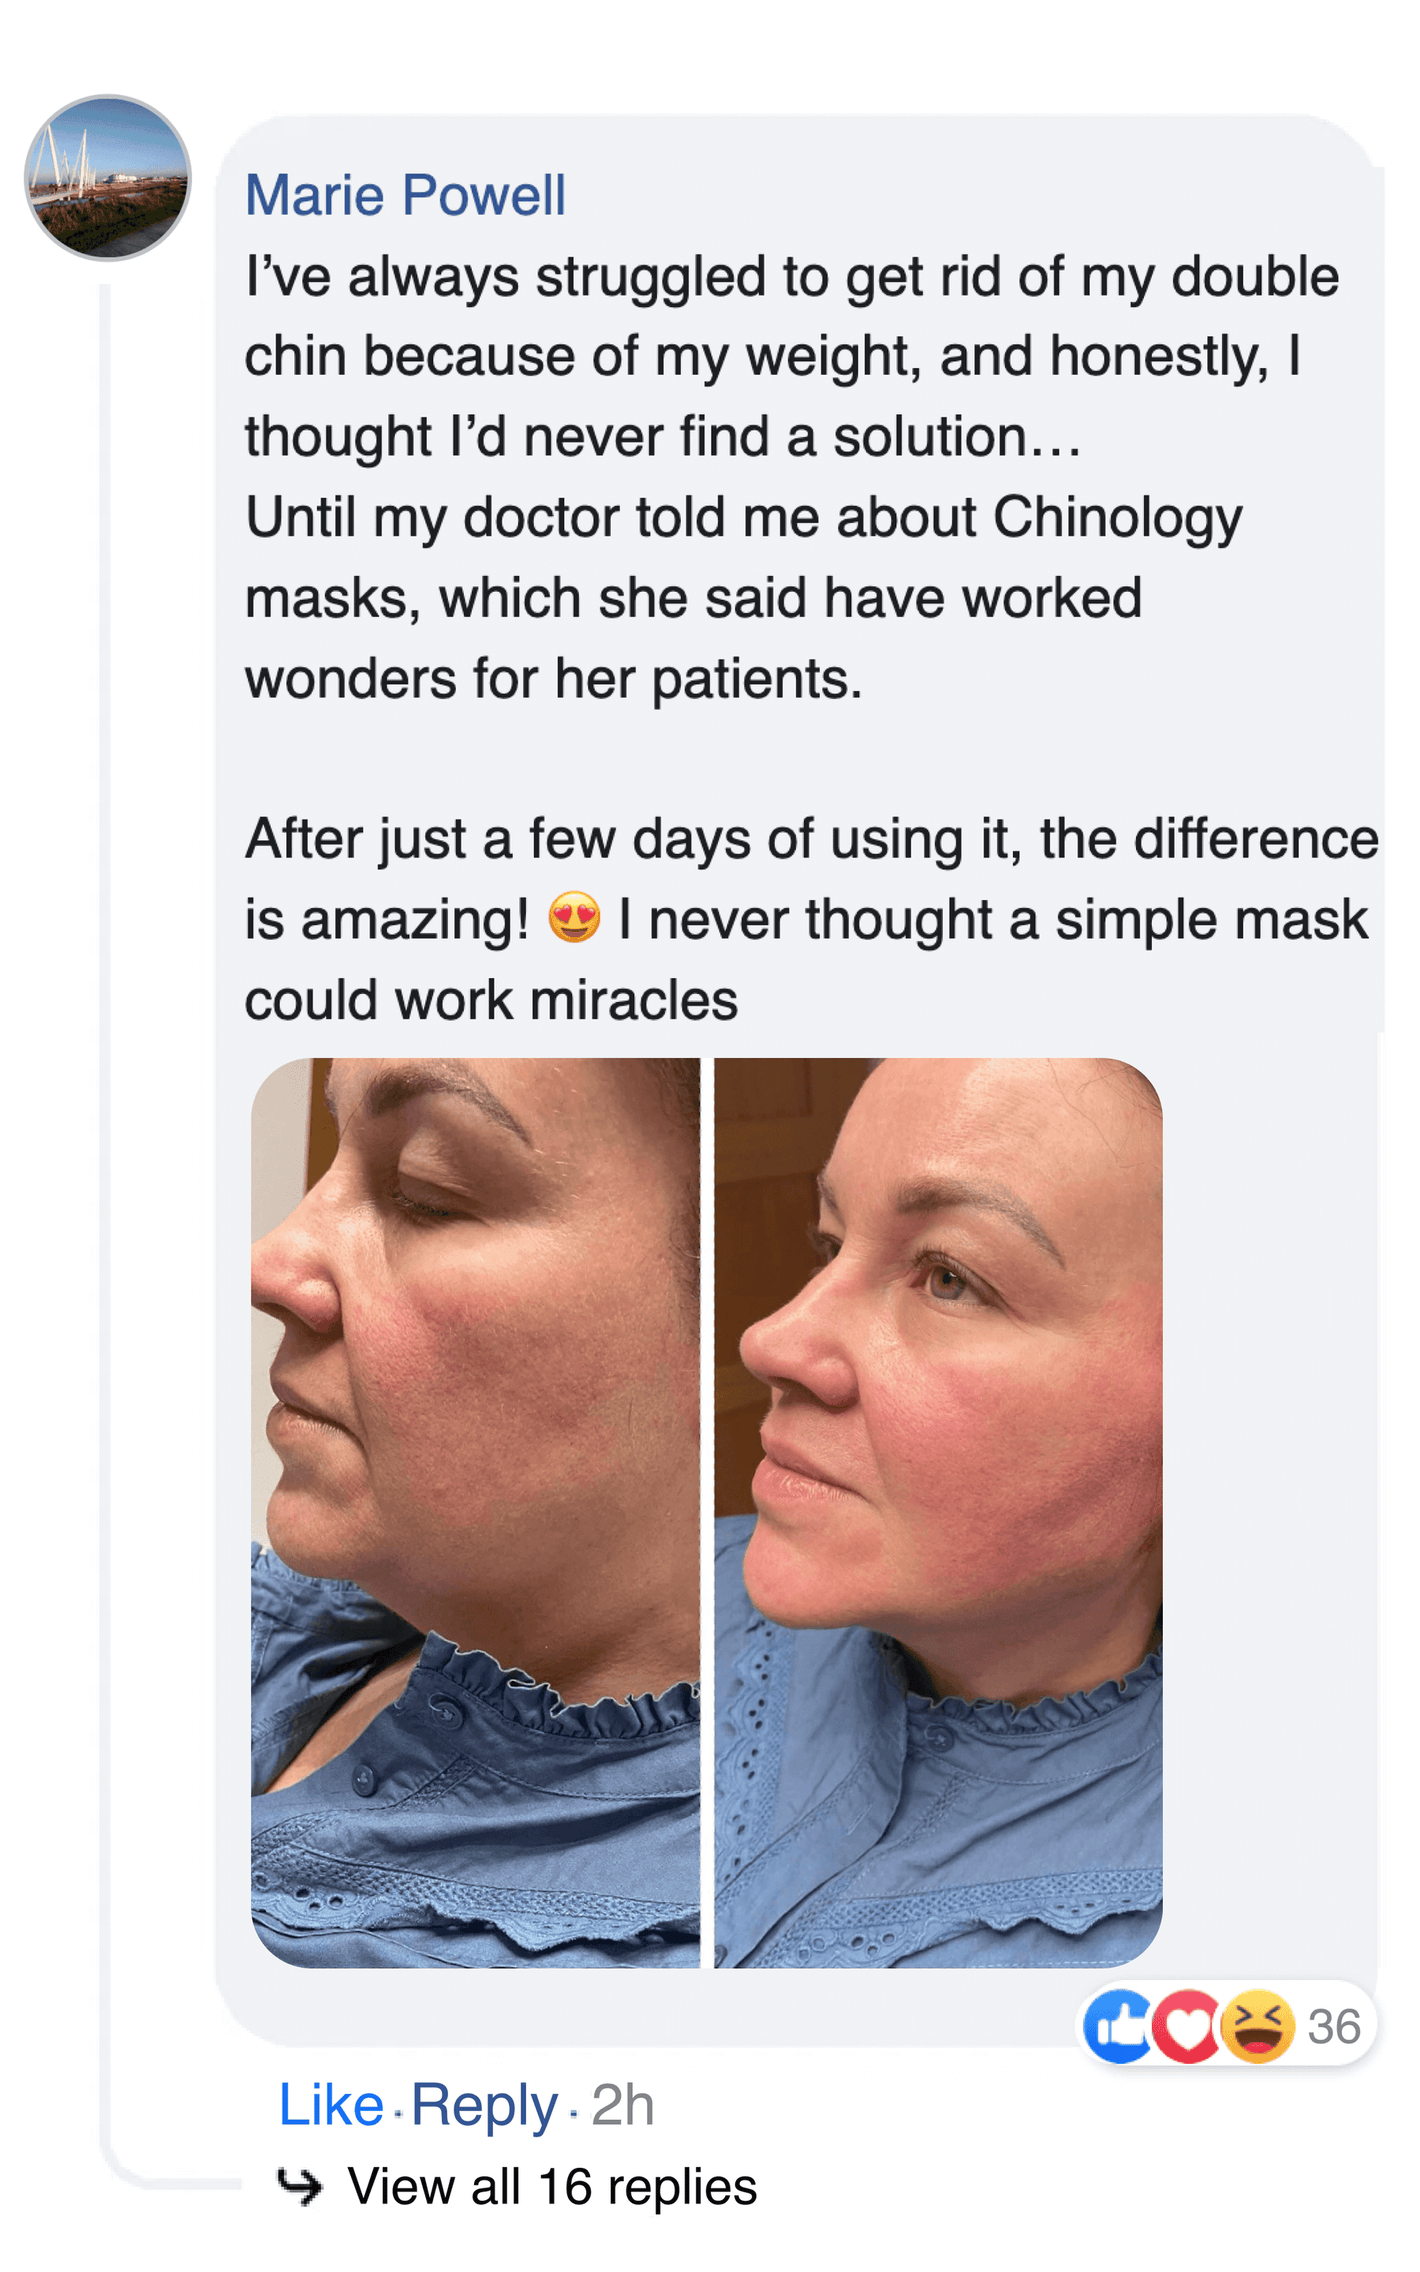Click the text "could work miracles"

tap(491, 1000)
